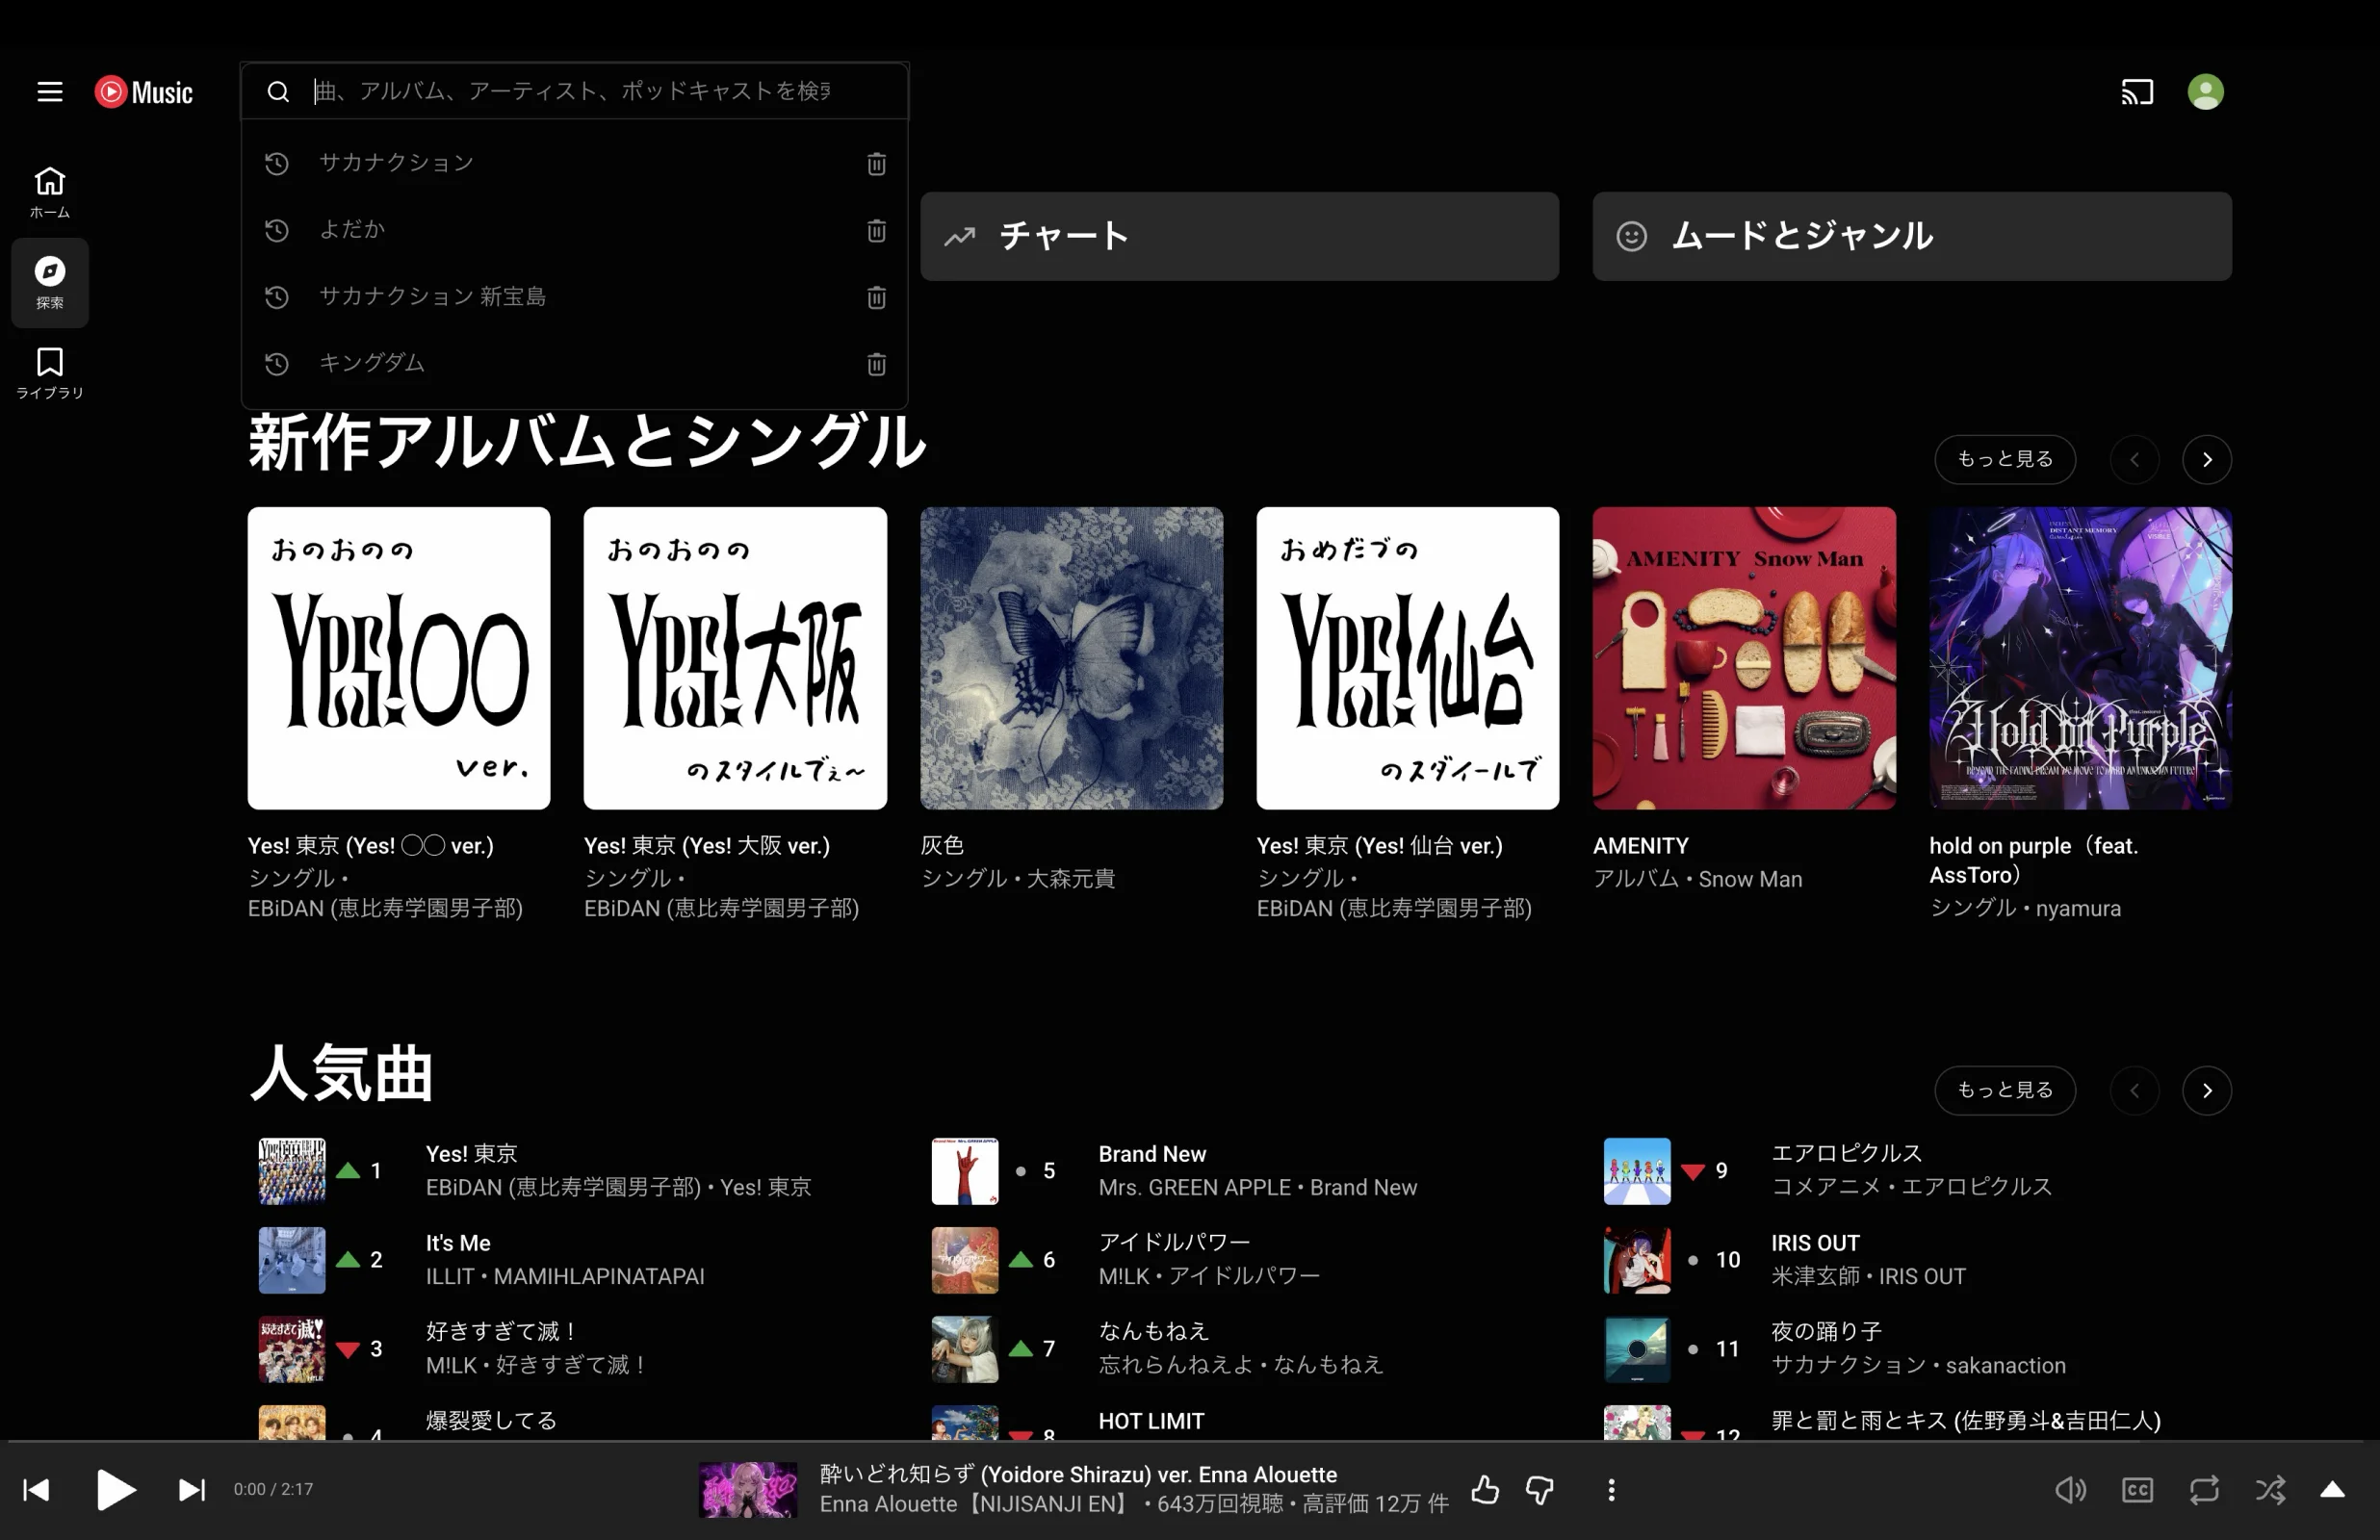Click the Snow Man artist link

click(x=1750, y=879)
